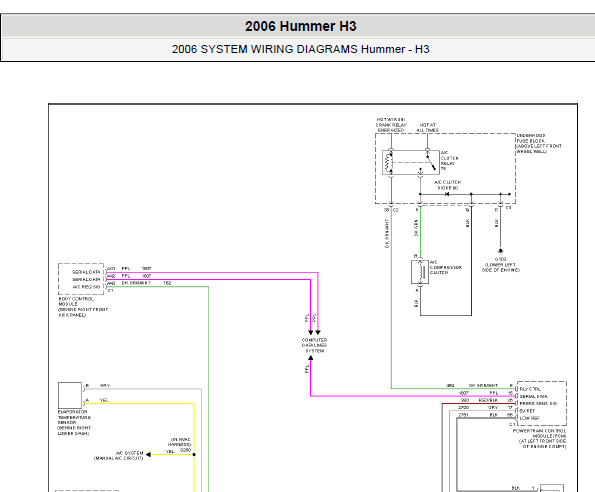Viewport: 595px width, 492px height.
Task: Click the "LOW REF" pin label on PCM
Action: 530,418
